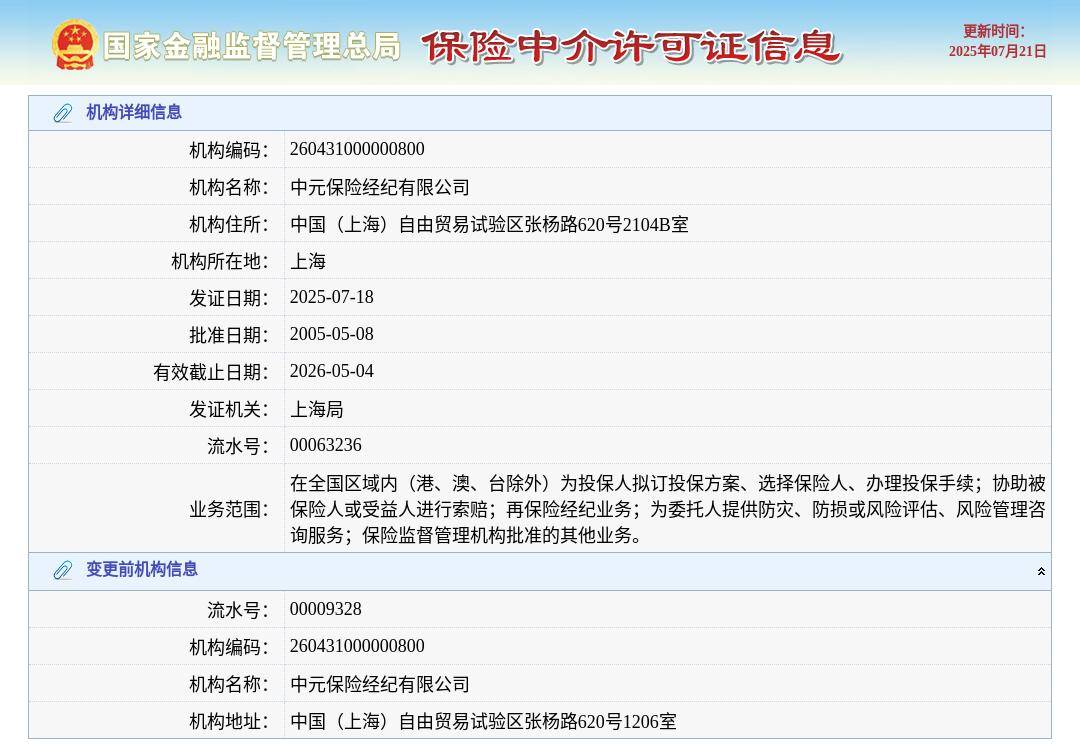Click 中元保险经纪有限公司 in the top details table
This screenshot has width=1080, height=753.
380,187
